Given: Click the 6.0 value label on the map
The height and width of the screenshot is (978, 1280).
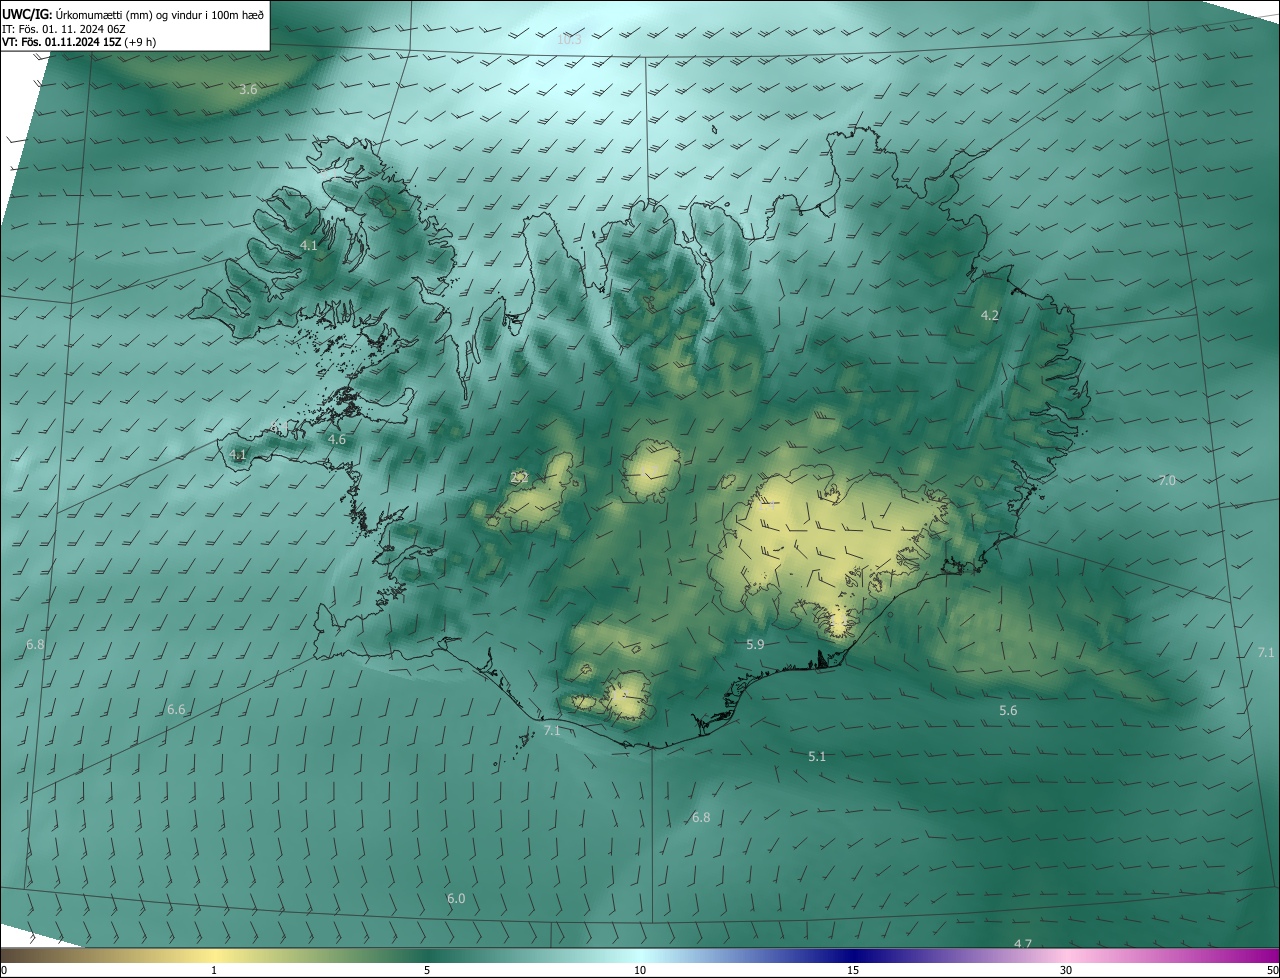Looking at the screenshot, I should click(456, 899).
